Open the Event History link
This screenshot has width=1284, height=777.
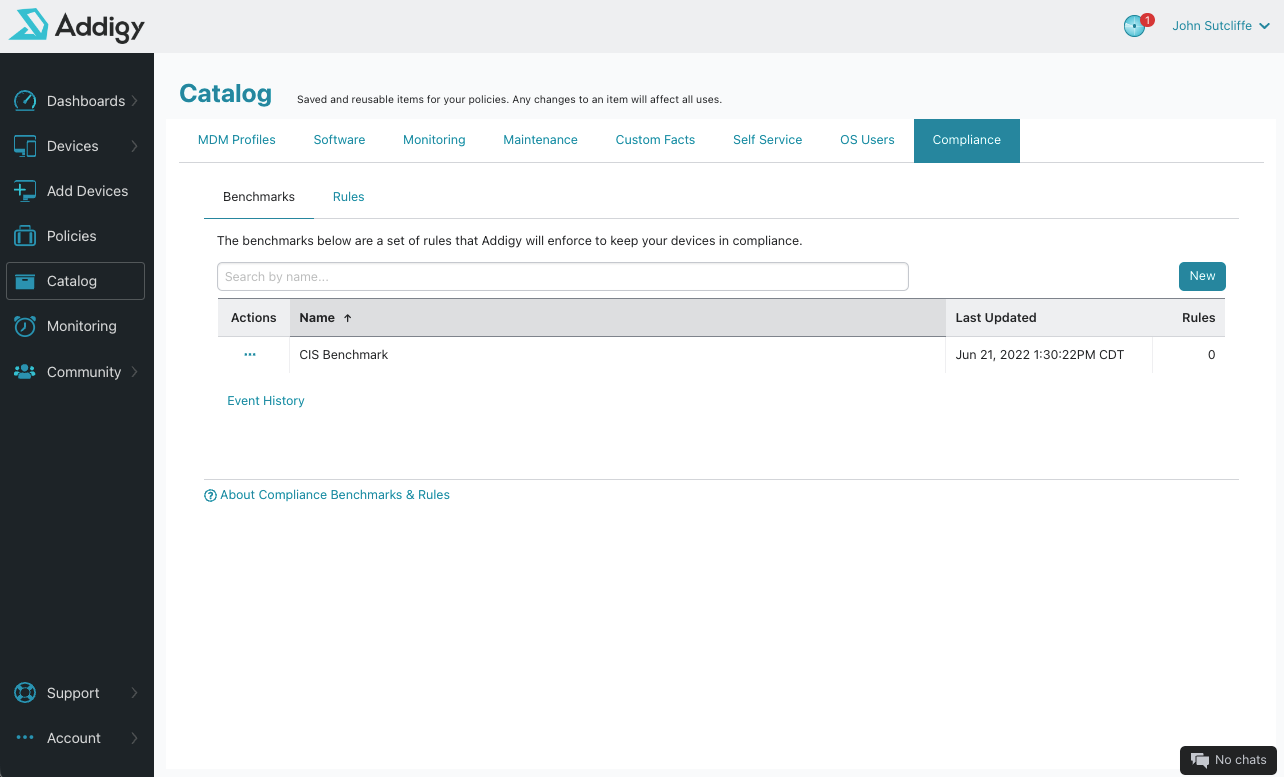(266, 401)
